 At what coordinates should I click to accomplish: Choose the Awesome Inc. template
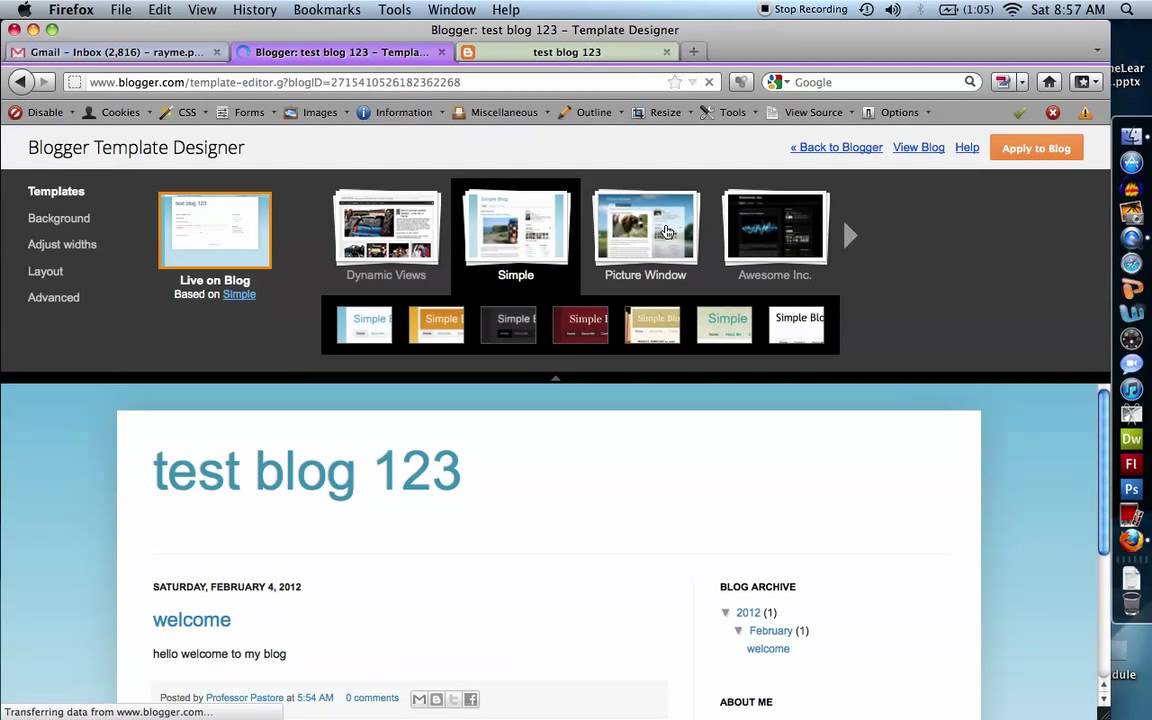click(775, 237)
